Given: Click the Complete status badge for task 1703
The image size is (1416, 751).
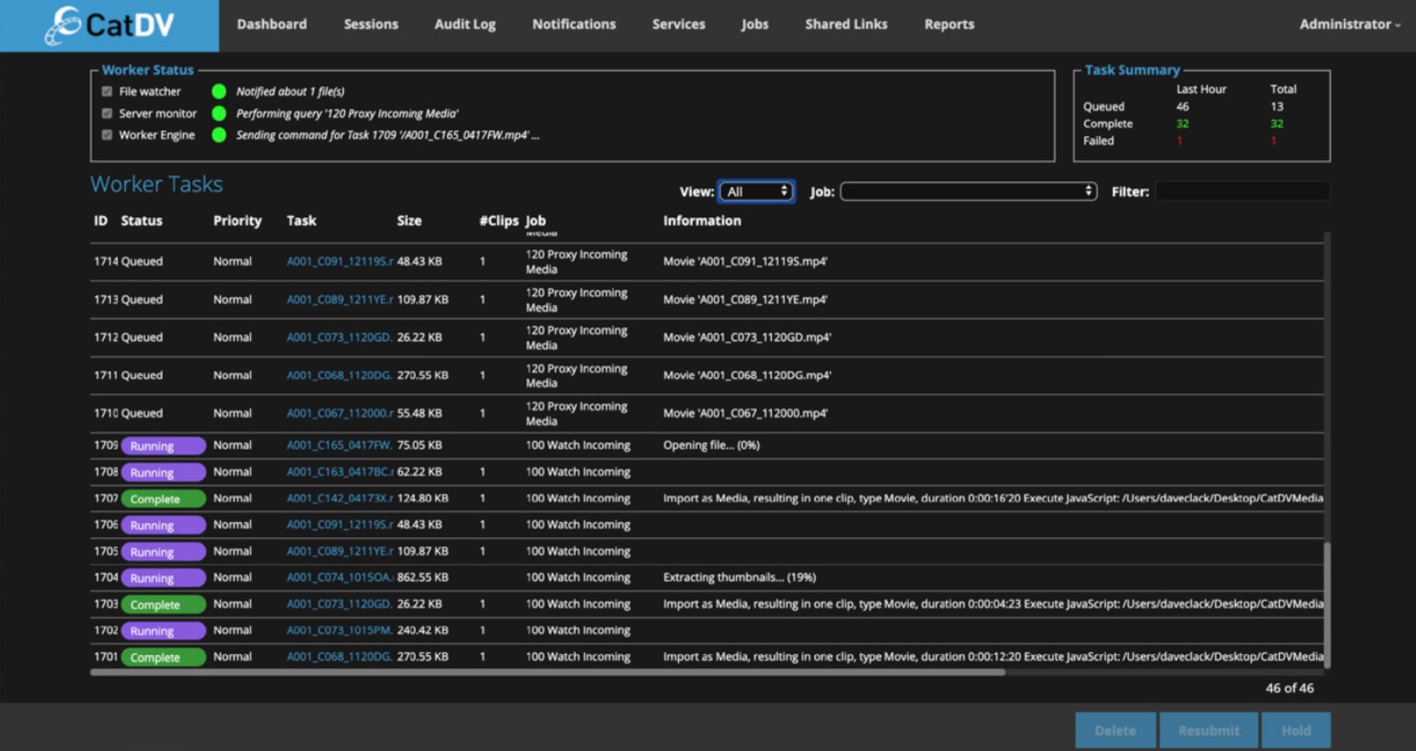Looking at the screenshot, I should pos(163,605).
